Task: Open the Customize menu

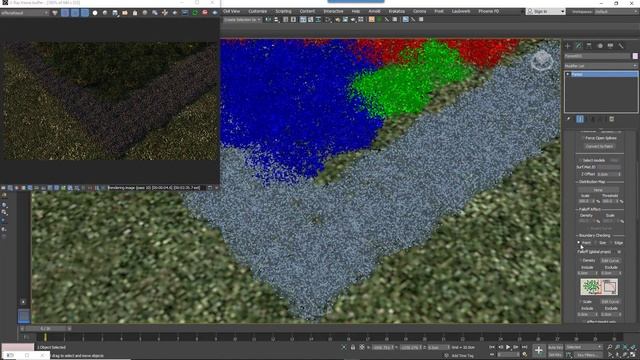Action: click(258, 11)
